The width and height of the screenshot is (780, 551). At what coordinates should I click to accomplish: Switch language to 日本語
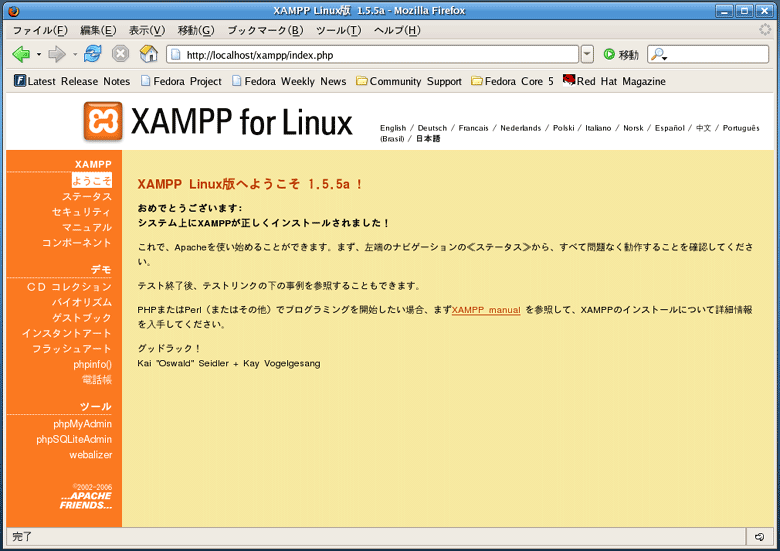click(428, 139)
